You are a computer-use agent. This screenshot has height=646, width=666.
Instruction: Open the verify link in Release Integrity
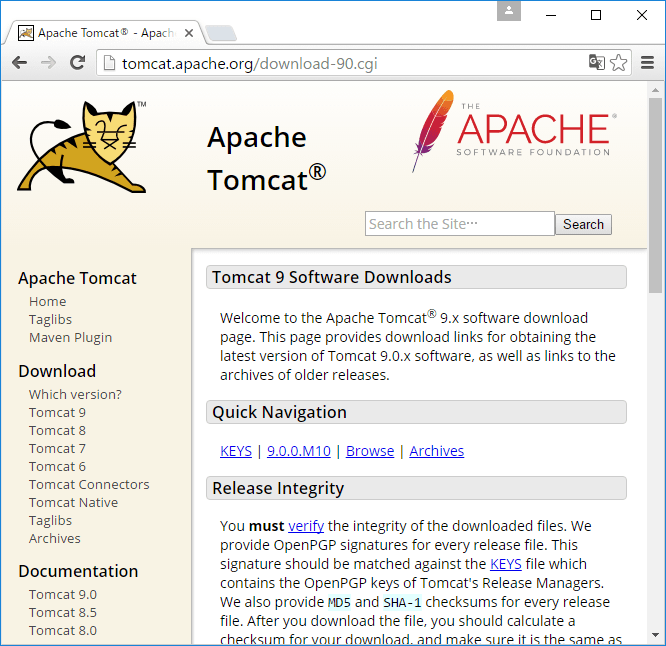tap(306, 526)
